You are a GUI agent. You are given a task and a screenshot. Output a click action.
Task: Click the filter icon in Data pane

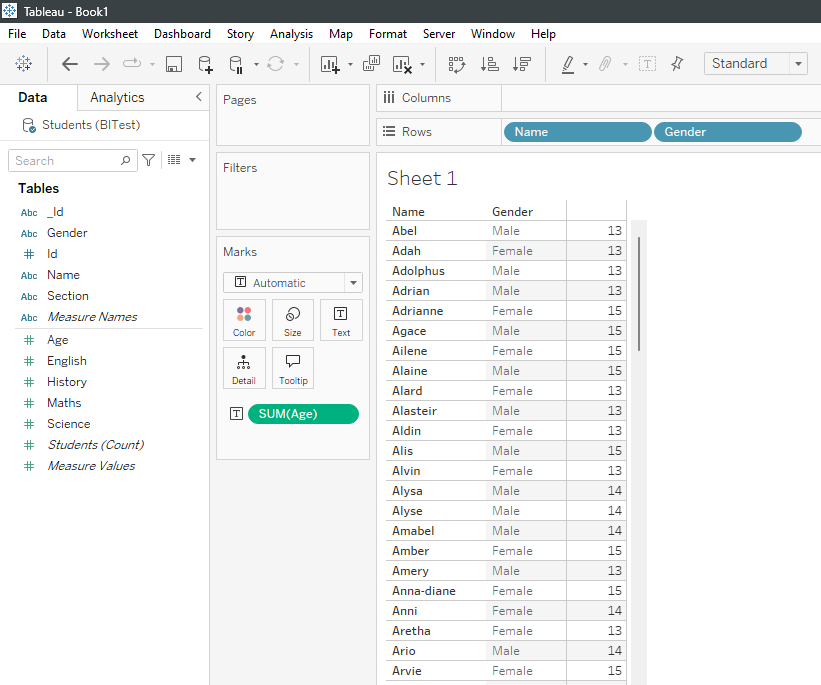tap(149, 160)
